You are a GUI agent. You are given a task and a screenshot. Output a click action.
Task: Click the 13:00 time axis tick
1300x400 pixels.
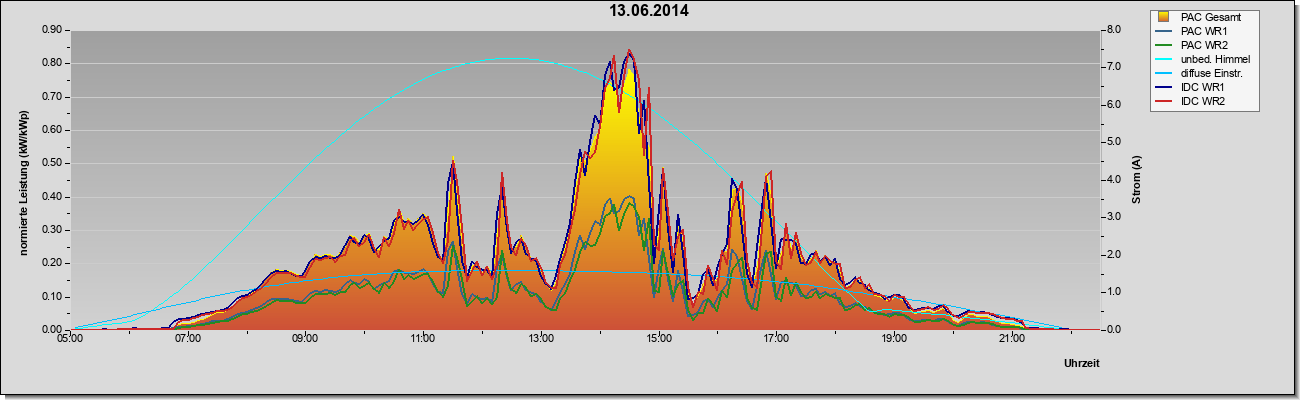540,340
